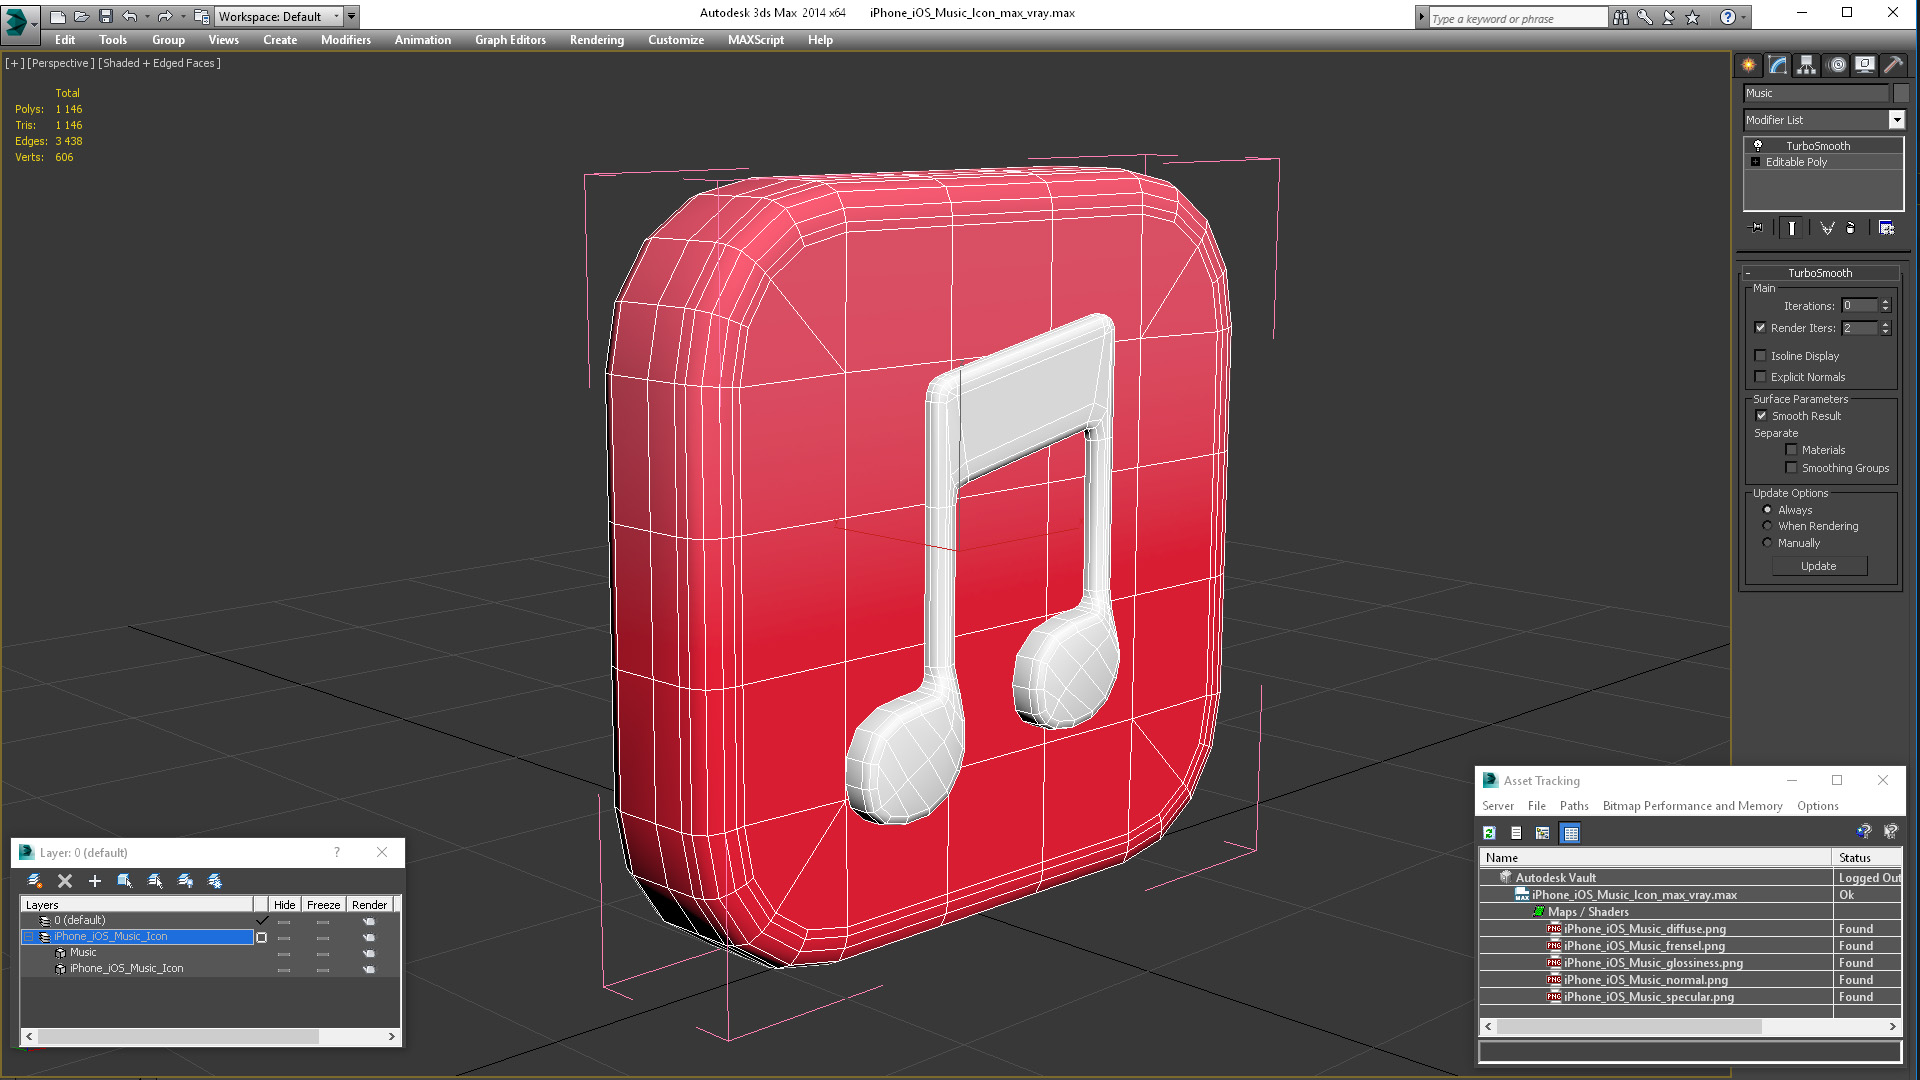Switch Asset Tracking to Tree View icon

pos(1543,833)
